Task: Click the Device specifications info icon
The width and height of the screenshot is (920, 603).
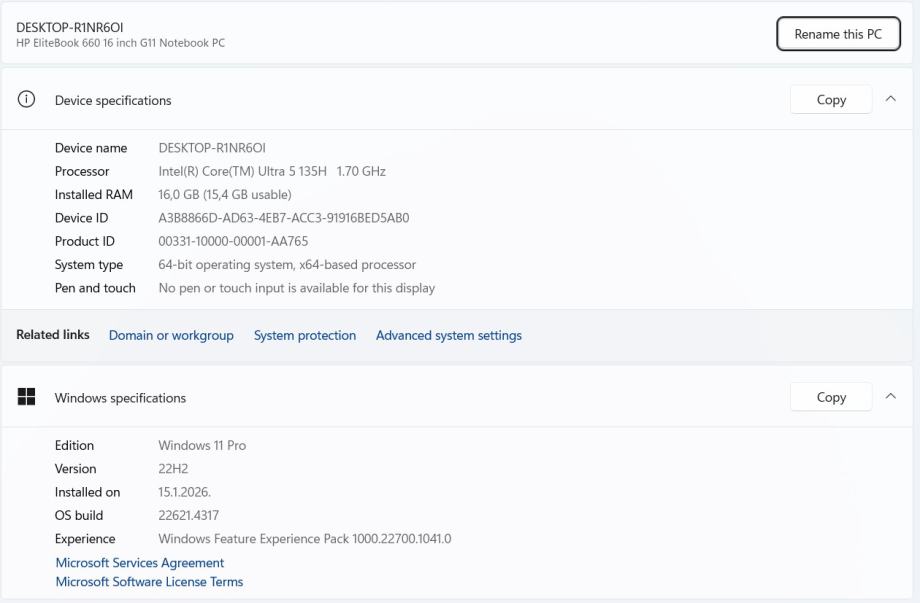Action: tap(27, 100)
